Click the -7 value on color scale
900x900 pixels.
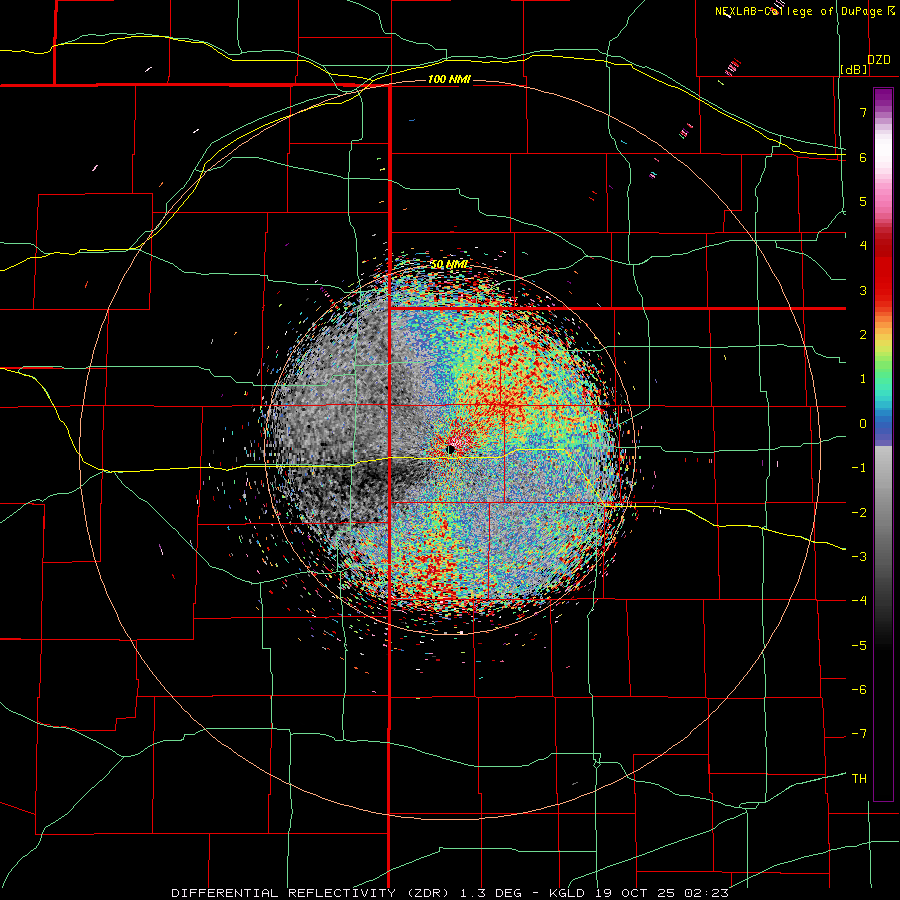coord(859,734)
